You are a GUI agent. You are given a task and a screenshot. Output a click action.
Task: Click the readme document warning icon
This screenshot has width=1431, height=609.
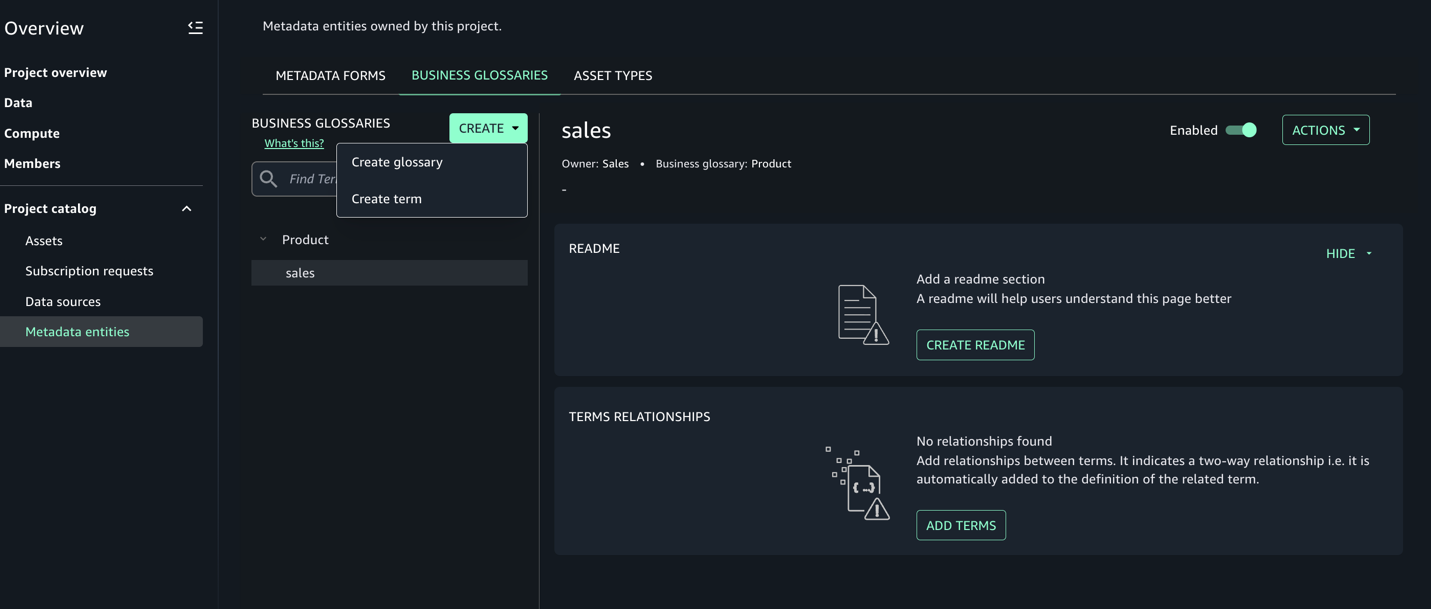point(862,314)
